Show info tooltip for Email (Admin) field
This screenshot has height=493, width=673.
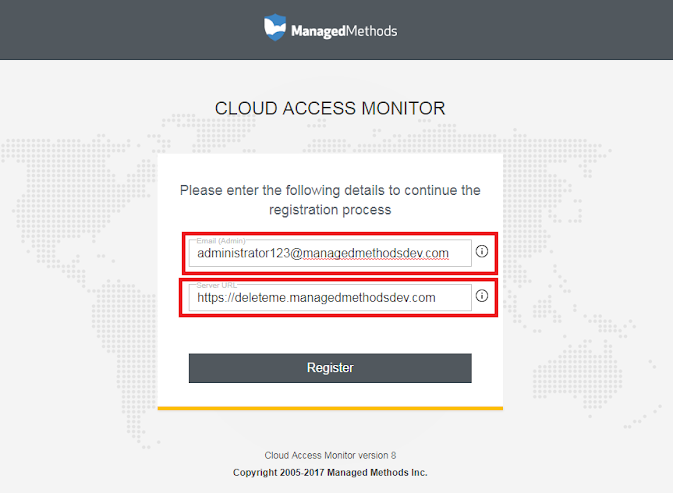point(482,252)
